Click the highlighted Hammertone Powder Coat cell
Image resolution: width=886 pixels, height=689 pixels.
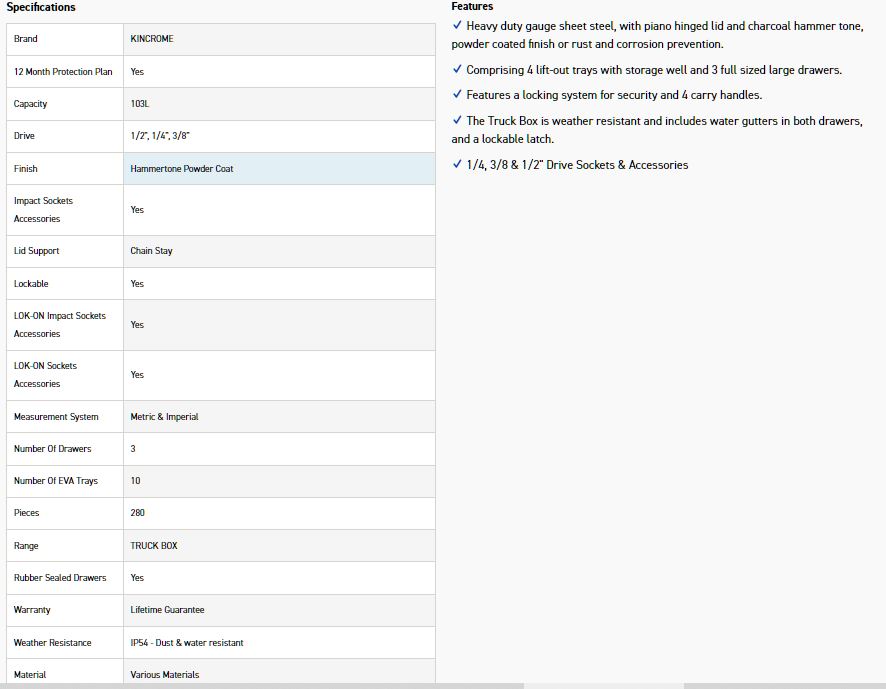(x=181, y=169)
